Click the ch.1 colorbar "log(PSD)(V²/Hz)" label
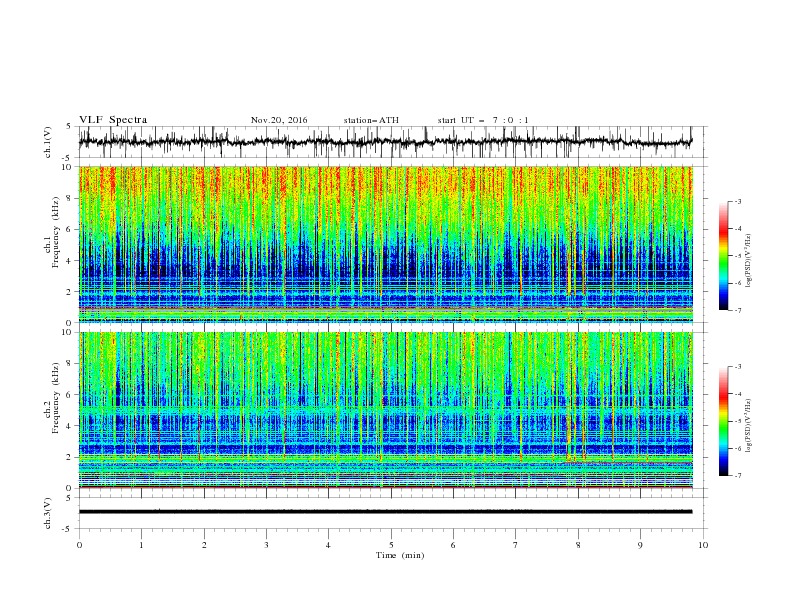This screenshot has height=612, width=792. tap(748, 261)
